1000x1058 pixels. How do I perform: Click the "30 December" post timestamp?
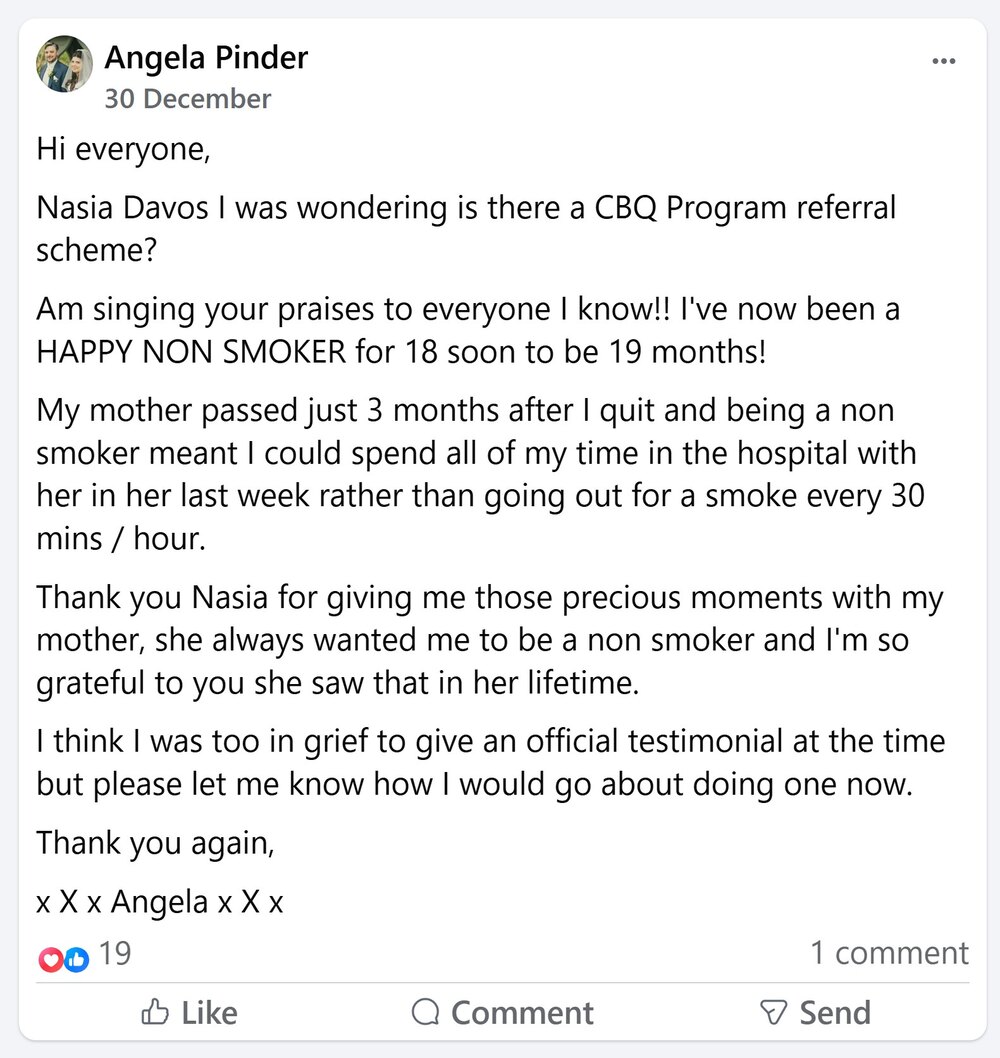coord(187,99)
